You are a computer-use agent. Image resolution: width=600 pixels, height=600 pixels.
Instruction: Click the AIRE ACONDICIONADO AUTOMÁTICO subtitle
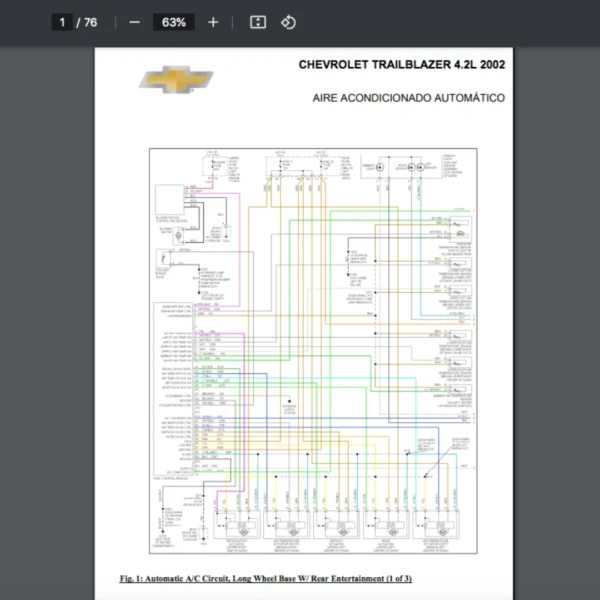click(x=408, y=98)
